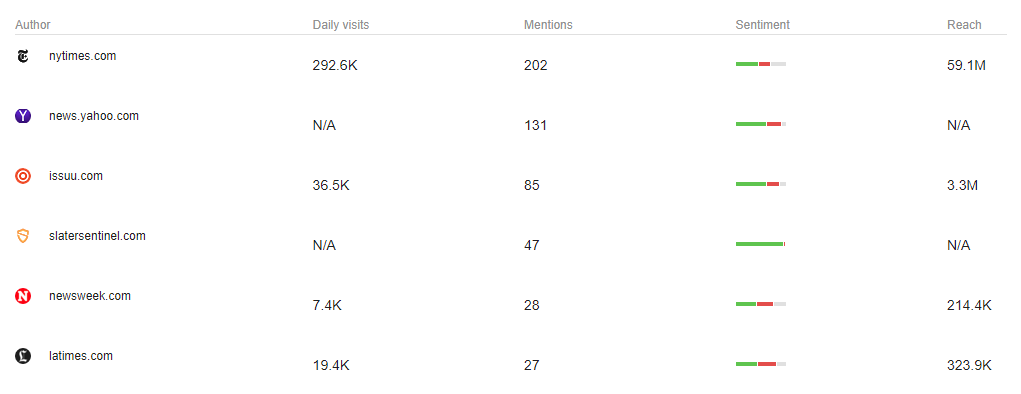
Task: Sort by the Mentions column header
Action: point(548,25)
